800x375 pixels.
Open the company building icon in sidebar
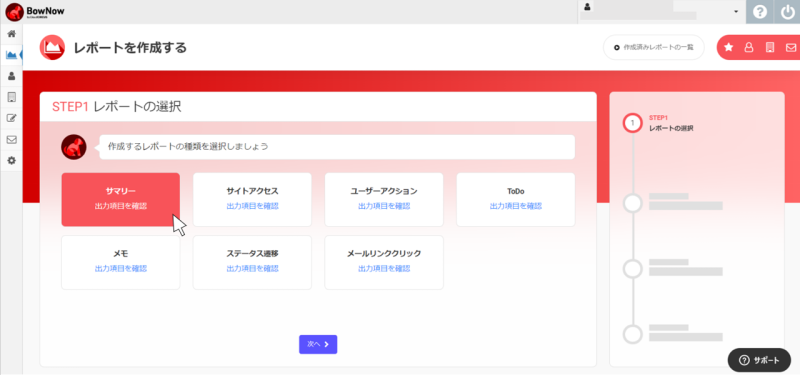(x=11, y=97)
